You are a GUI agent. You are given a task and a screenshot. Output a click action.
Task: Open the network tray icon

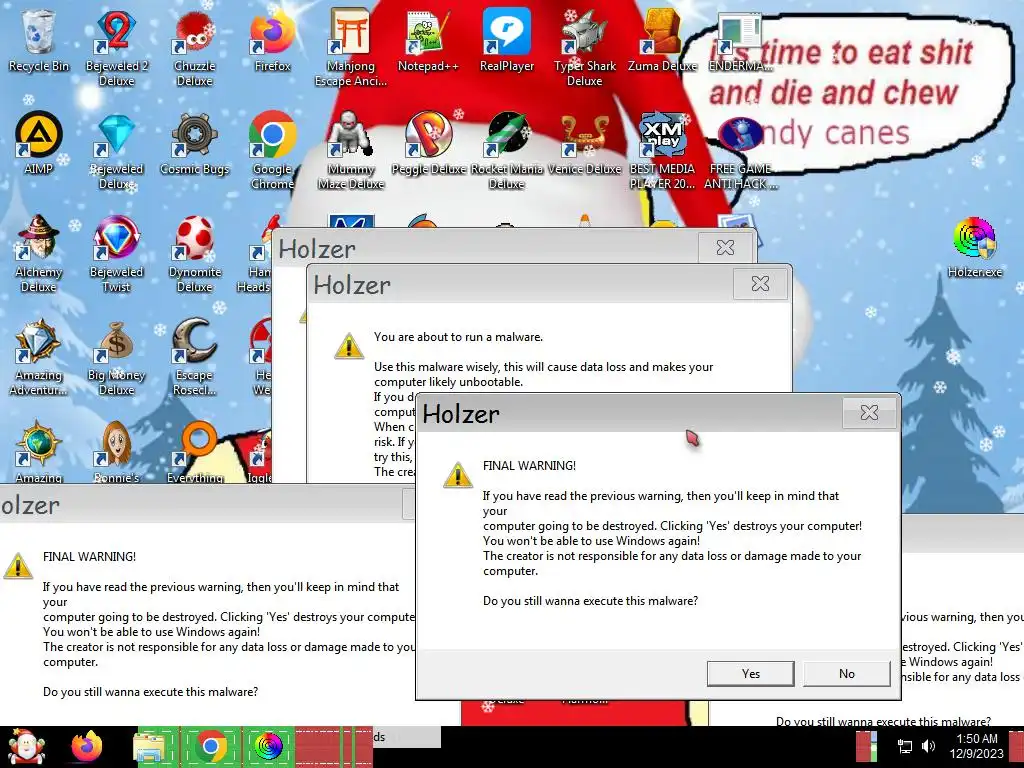(904, 746)
